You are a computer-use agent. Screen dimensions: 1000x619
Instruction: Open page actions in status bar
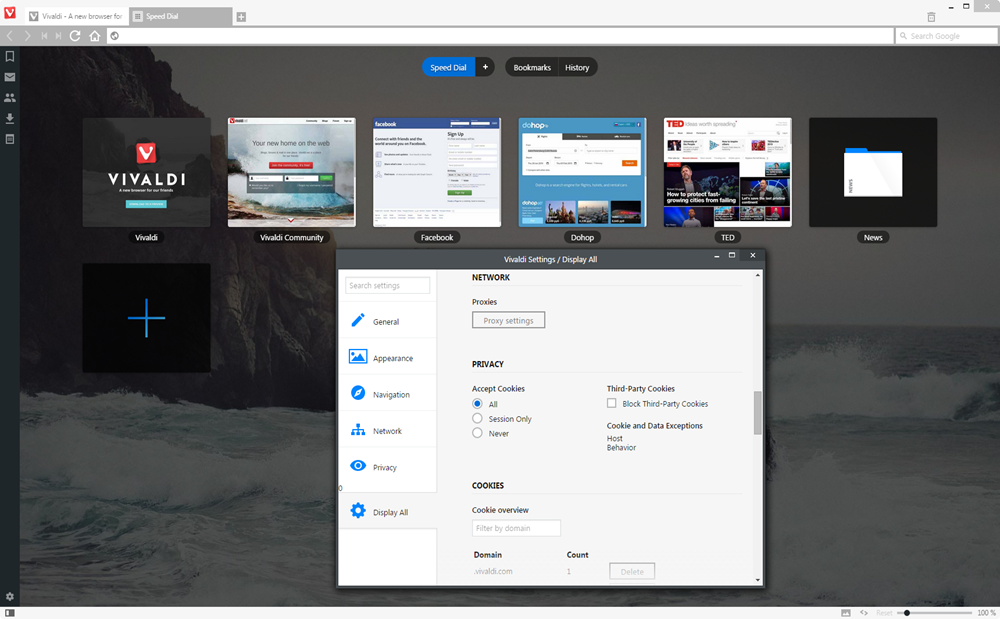point(864,613)
